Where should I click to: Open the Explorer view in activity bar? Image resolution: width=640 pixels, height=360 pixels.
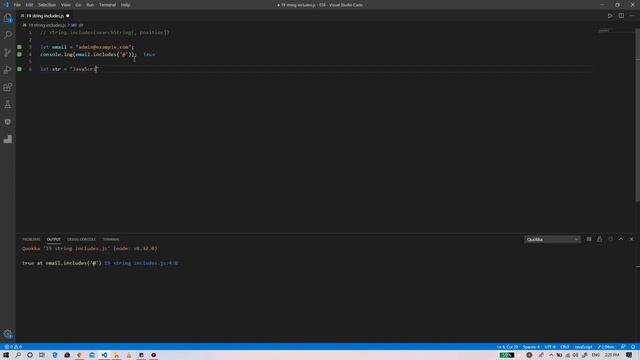(x=8, y=18)
